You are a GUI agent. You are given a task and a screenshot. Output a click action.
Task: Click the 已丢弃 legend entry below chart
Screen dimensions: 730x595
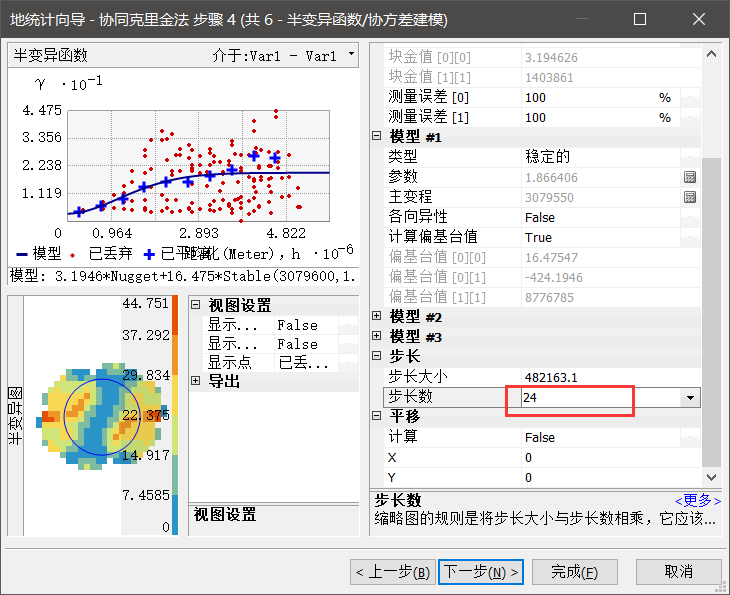point(101,254)
